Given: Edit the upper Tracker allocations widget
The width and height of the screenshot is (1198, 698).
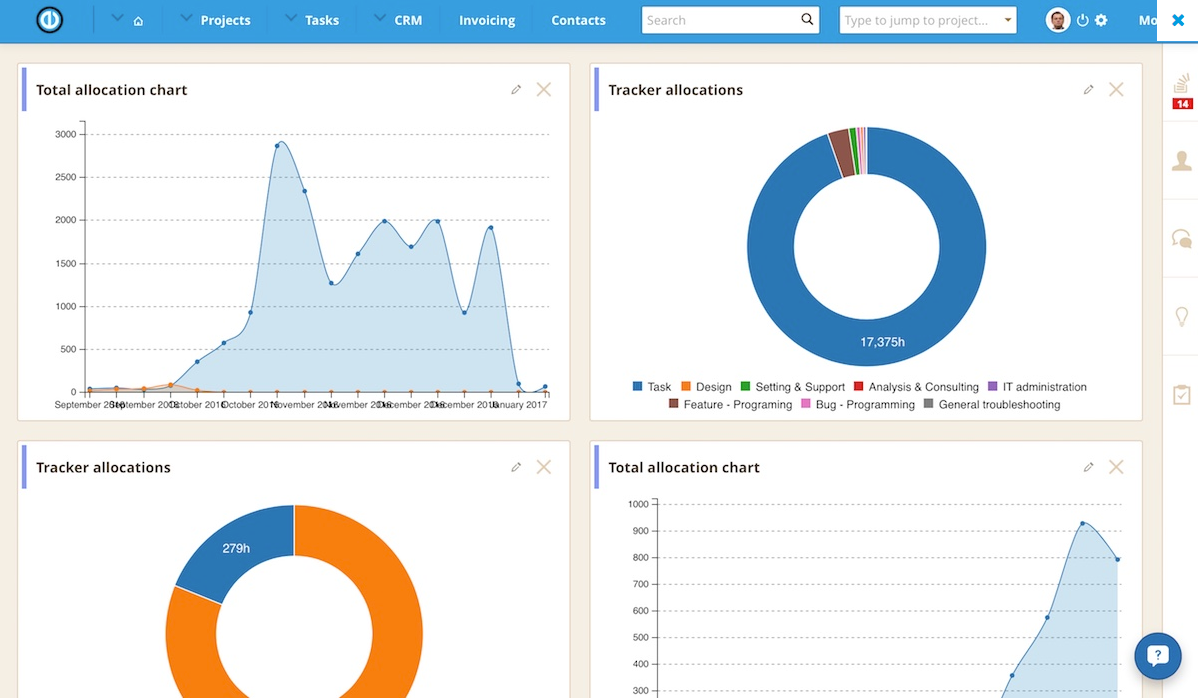Looking at the screenshot, I should click(1089, 90).
